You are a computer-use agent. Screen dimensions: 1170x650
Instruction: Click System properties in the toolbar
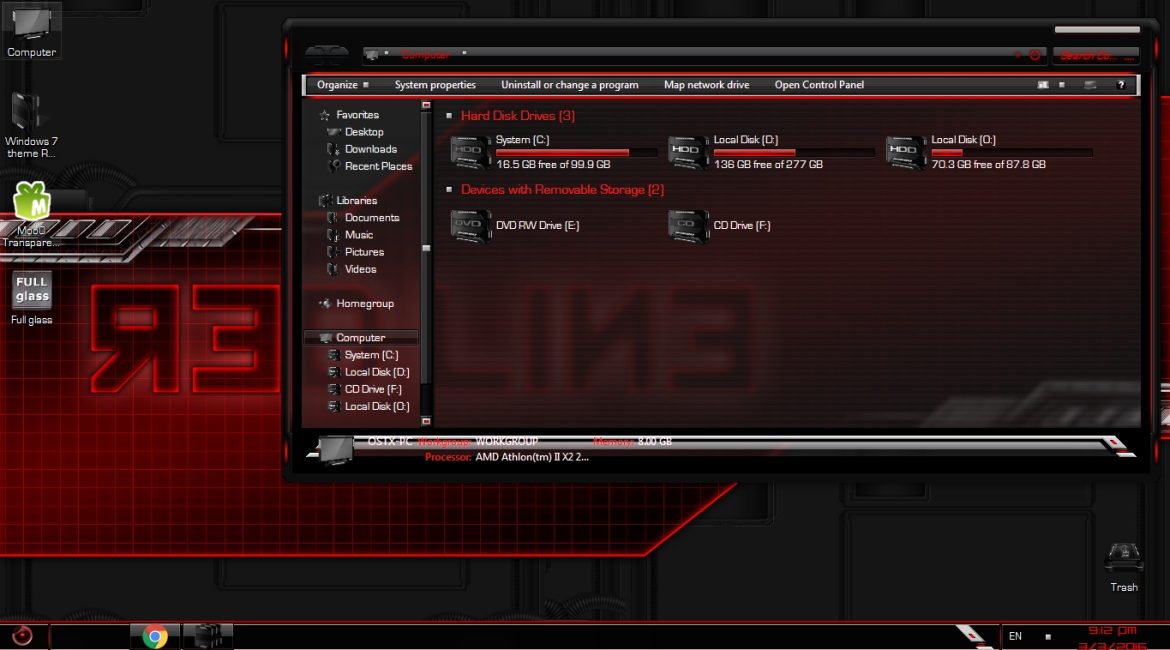pyautogui.click(x=435, y=85)
